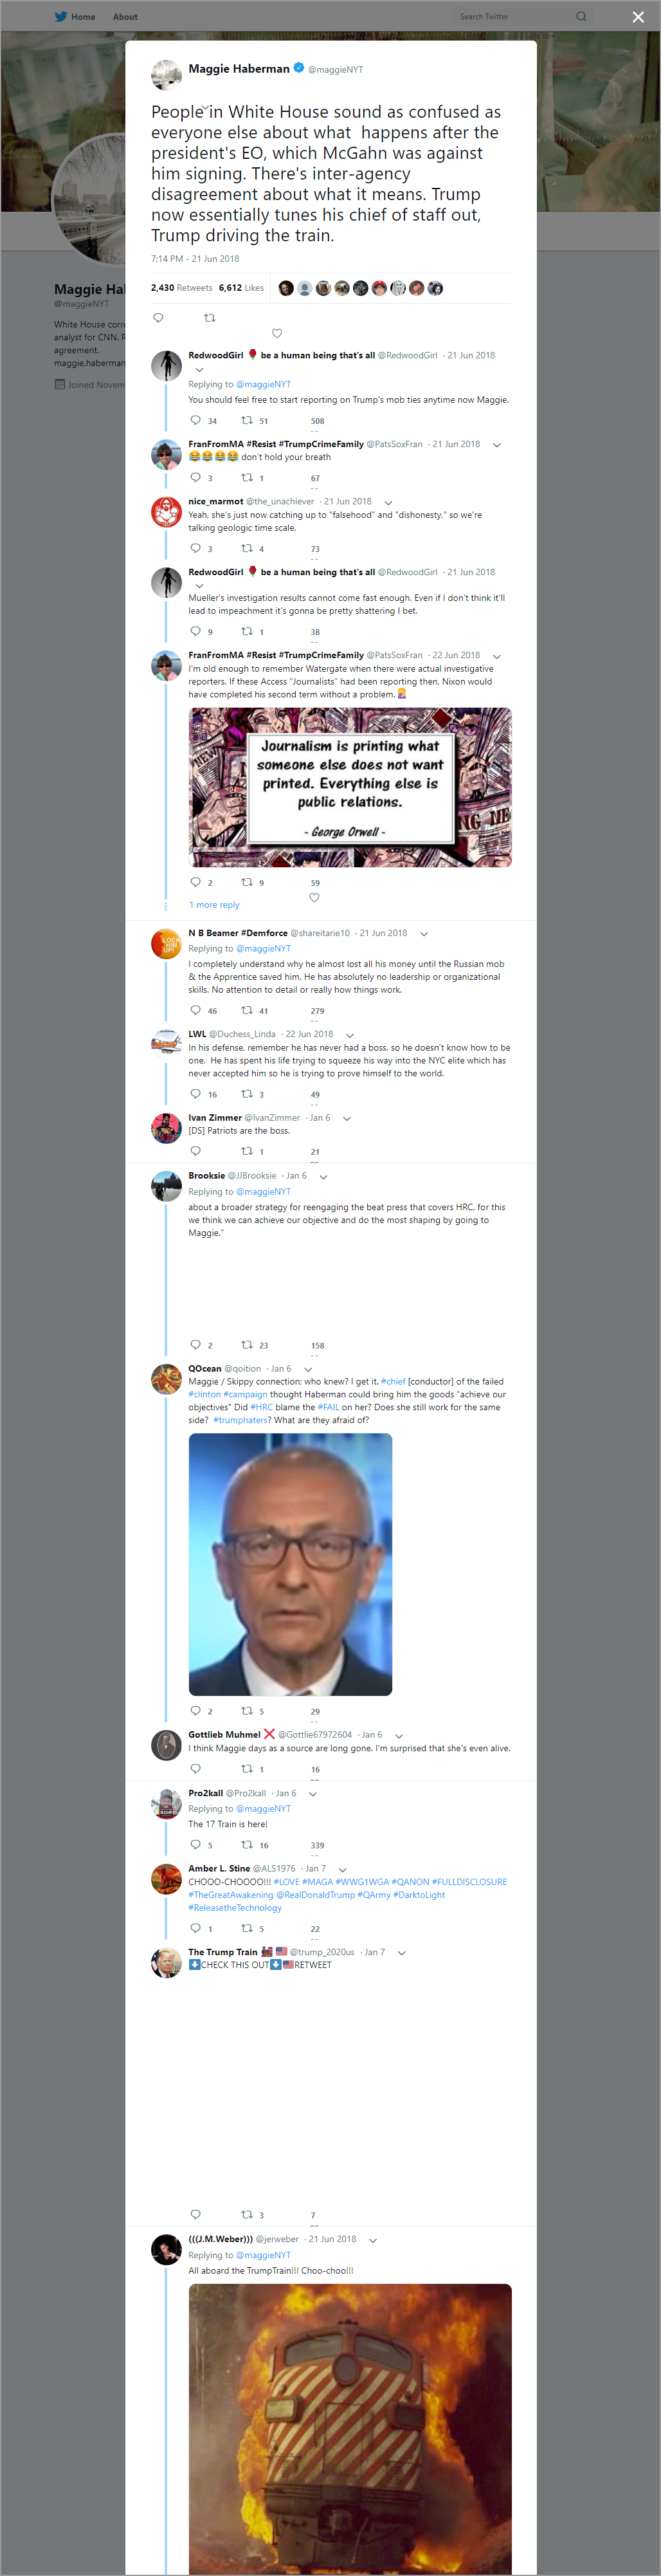The image size is (661, 2576).
Task: Show the '1 more reply' link
Action: [x=214, y=905]
